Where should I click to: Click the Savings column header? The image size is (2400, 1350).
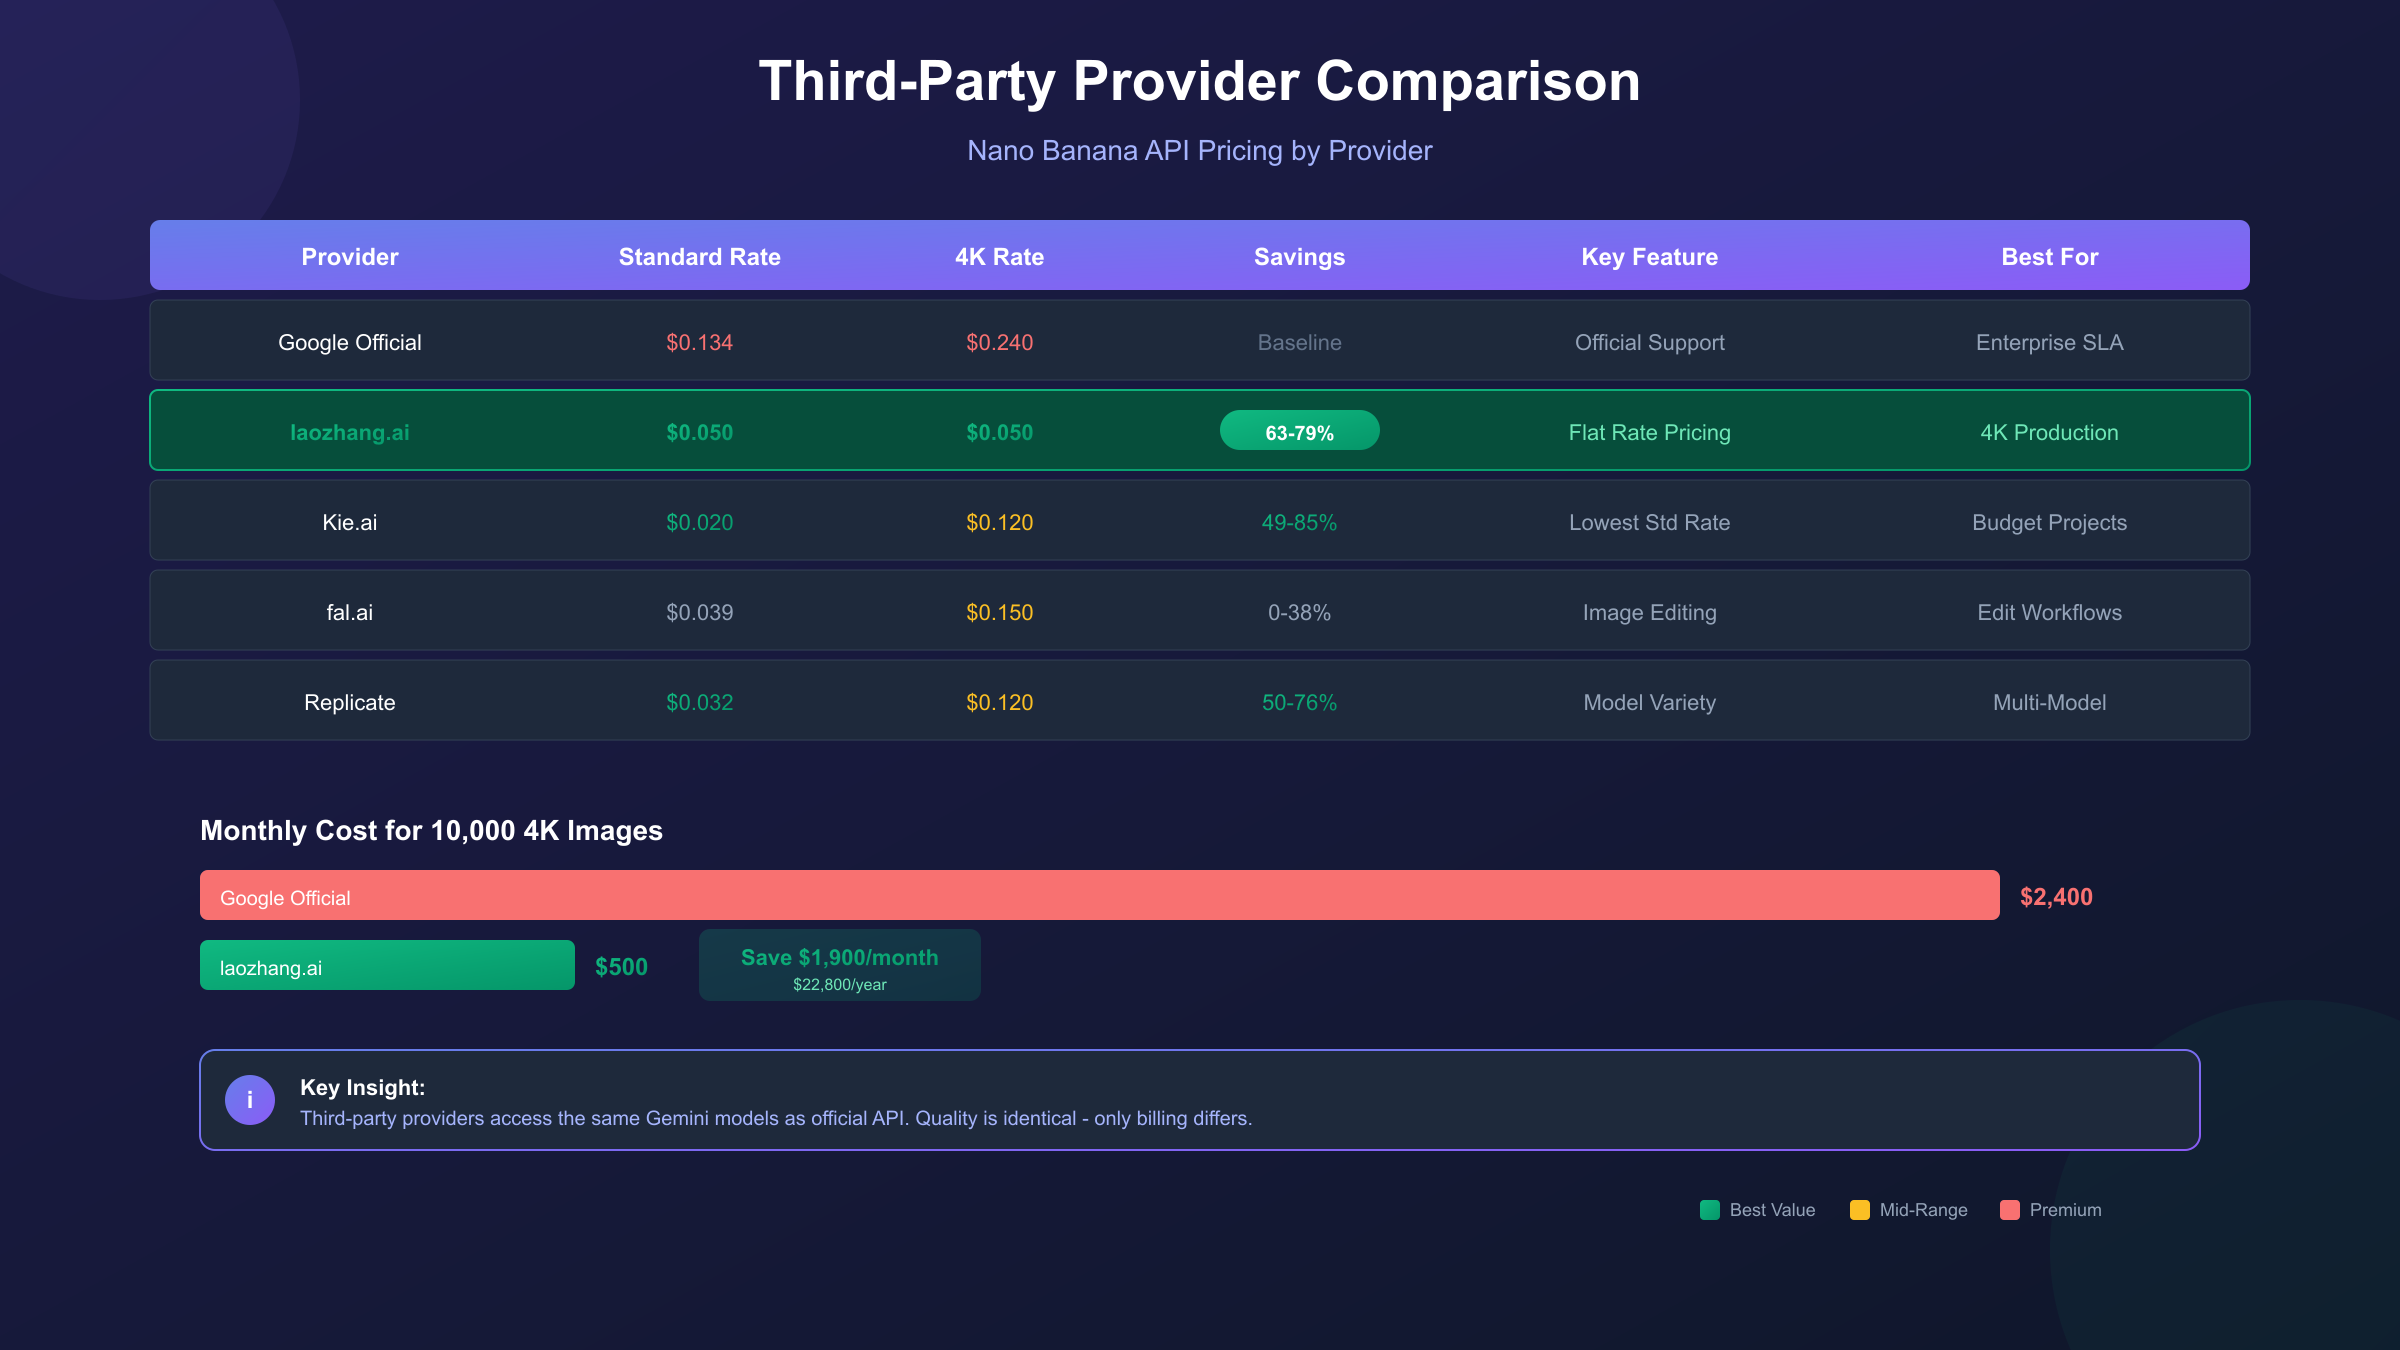pyautogui.click(x=1300, y=257)
